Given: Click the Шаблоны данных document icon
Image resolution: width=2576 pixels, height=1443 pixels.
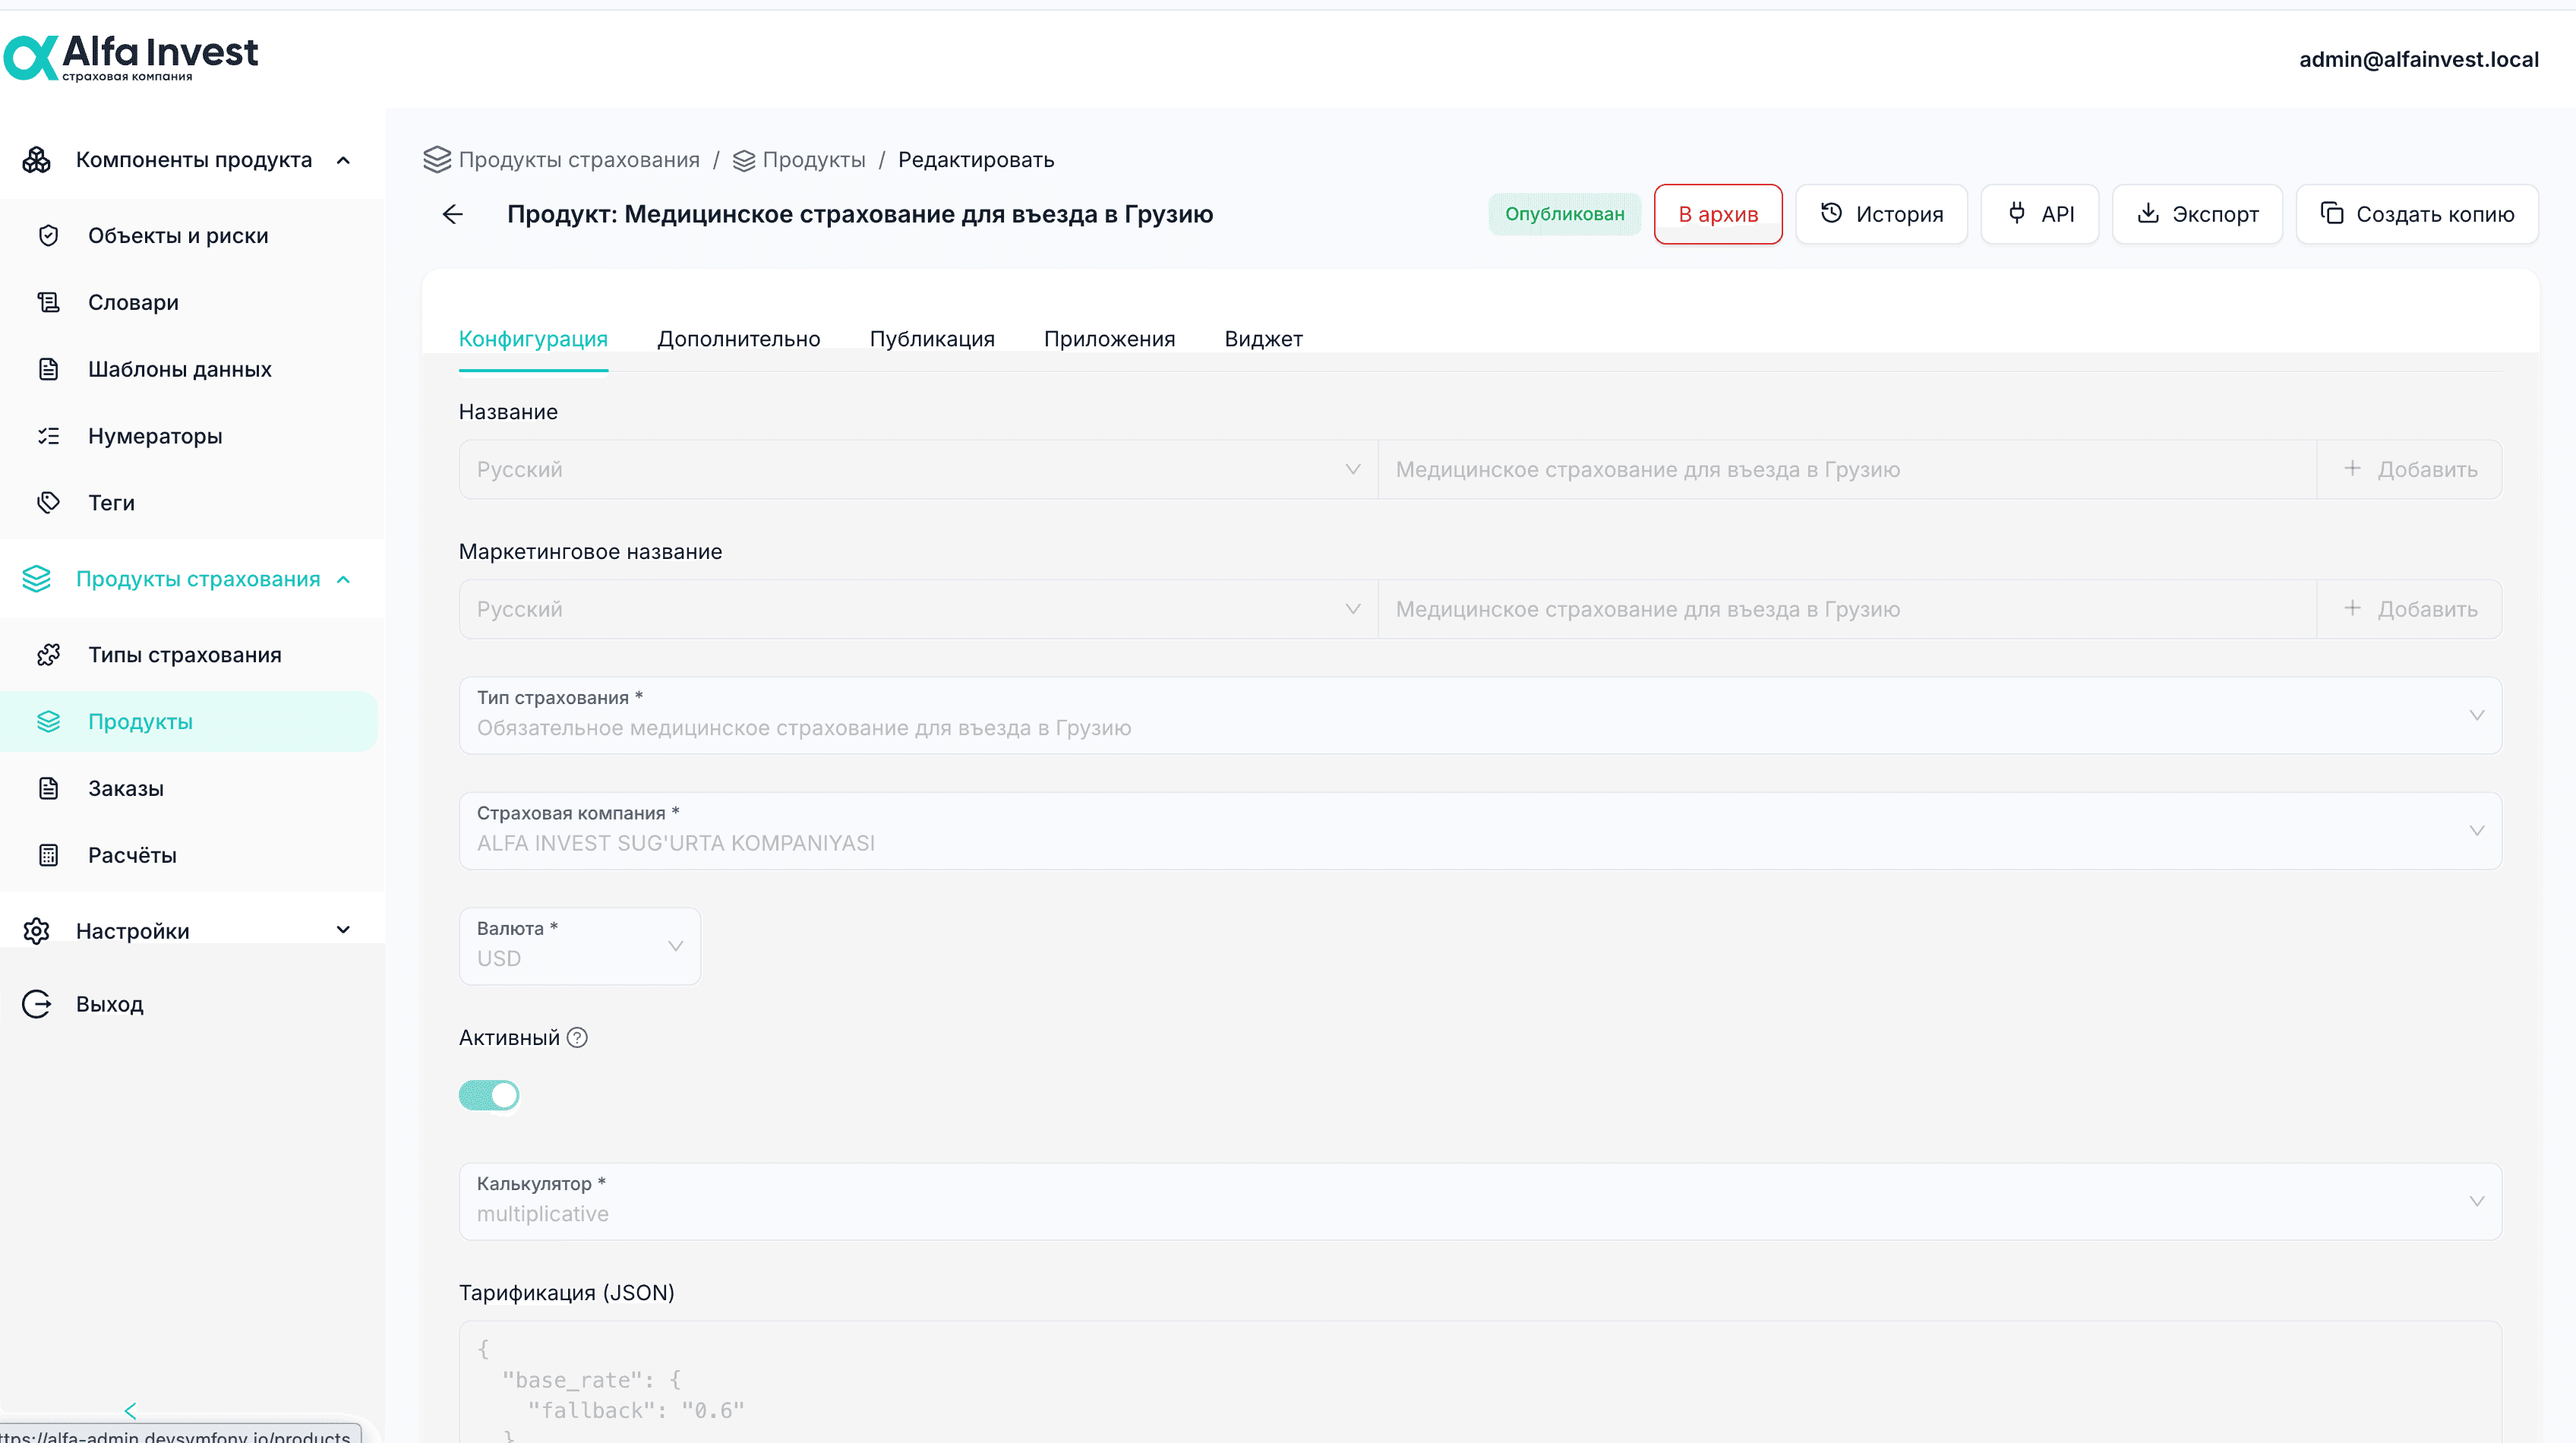Looking at the screenshot, I should click(x=48, y=369).
